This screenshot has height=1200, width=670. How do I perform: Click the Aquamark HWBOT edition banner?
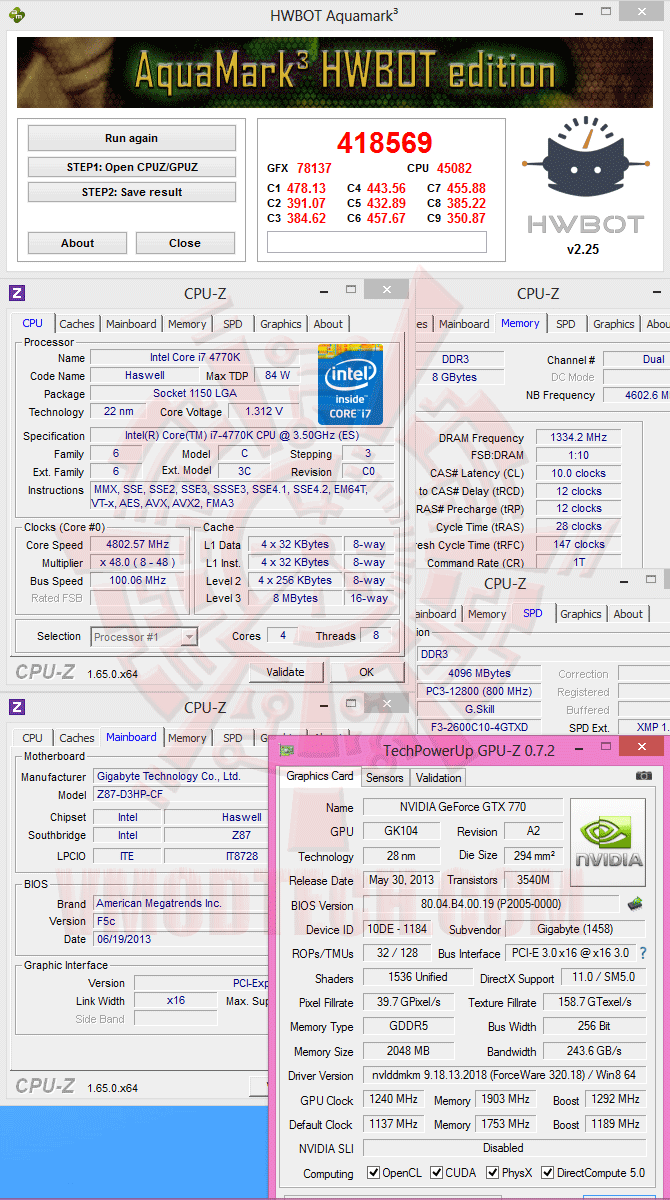[x=335, y=73]
